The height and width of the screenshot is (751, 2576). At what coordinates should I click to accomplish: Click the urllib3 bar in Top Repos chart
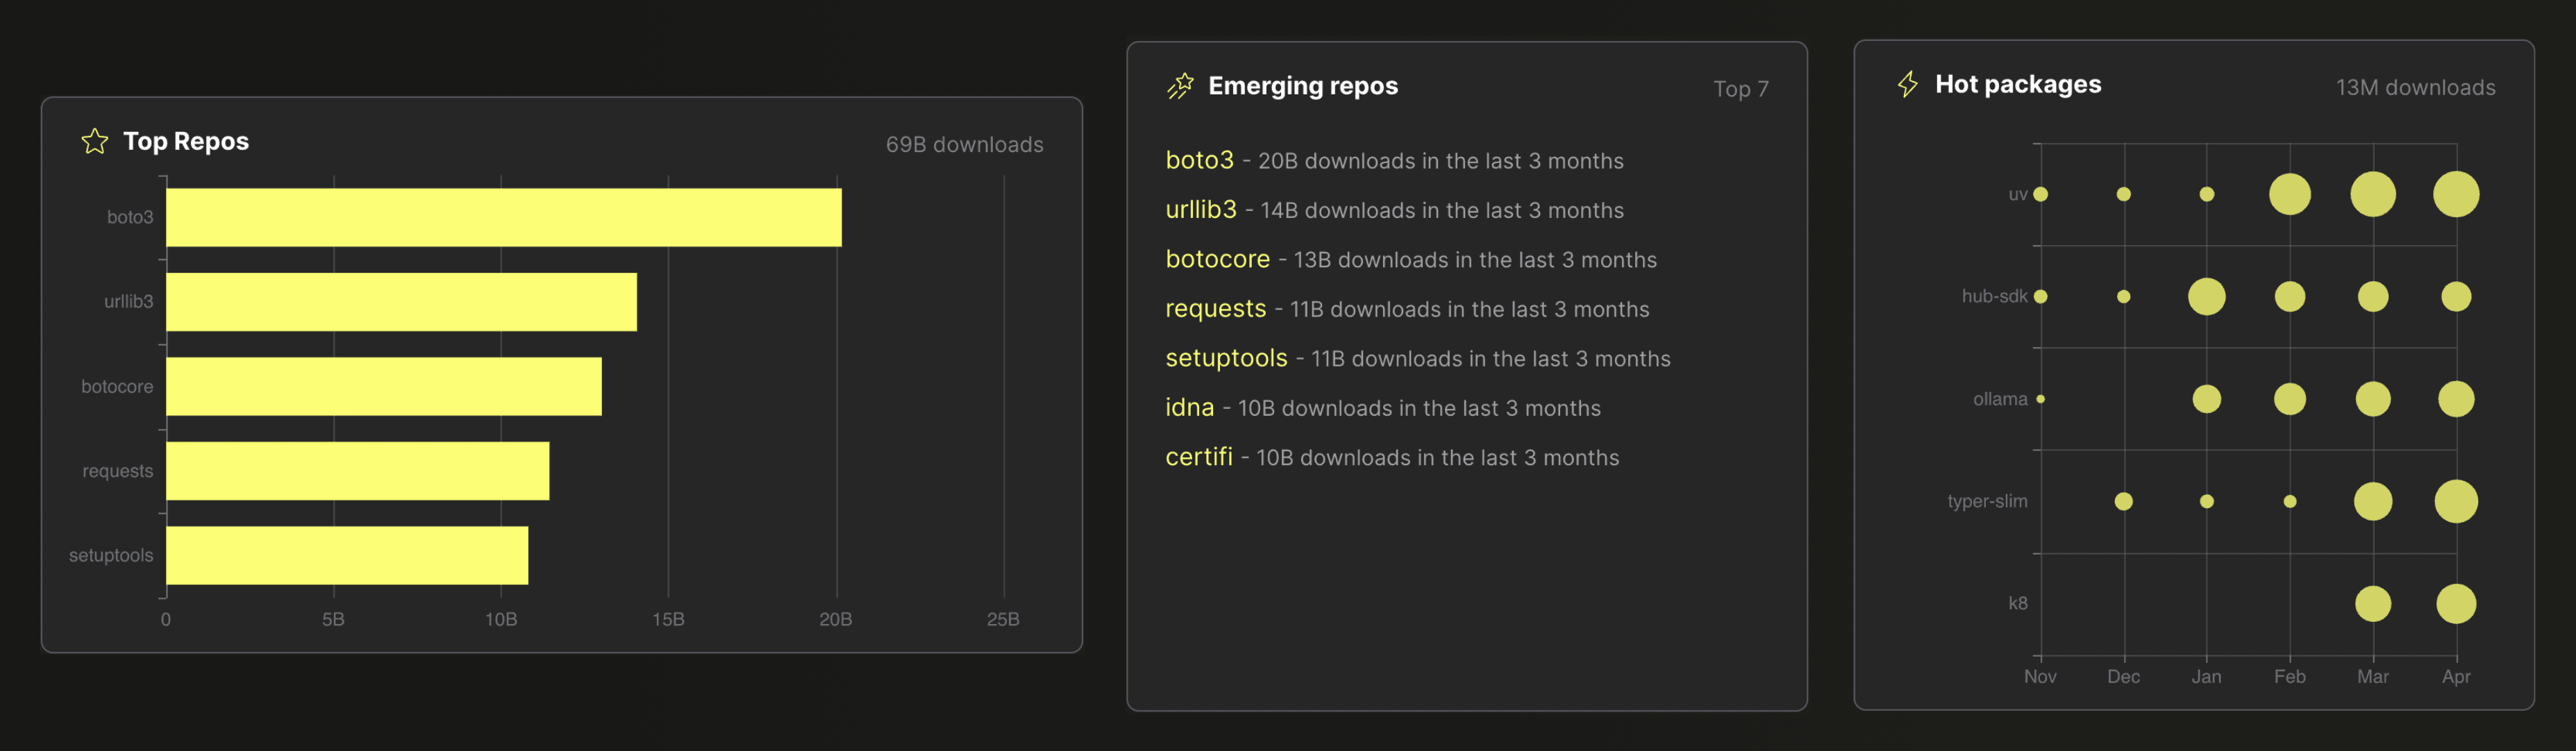pos(401,302)
